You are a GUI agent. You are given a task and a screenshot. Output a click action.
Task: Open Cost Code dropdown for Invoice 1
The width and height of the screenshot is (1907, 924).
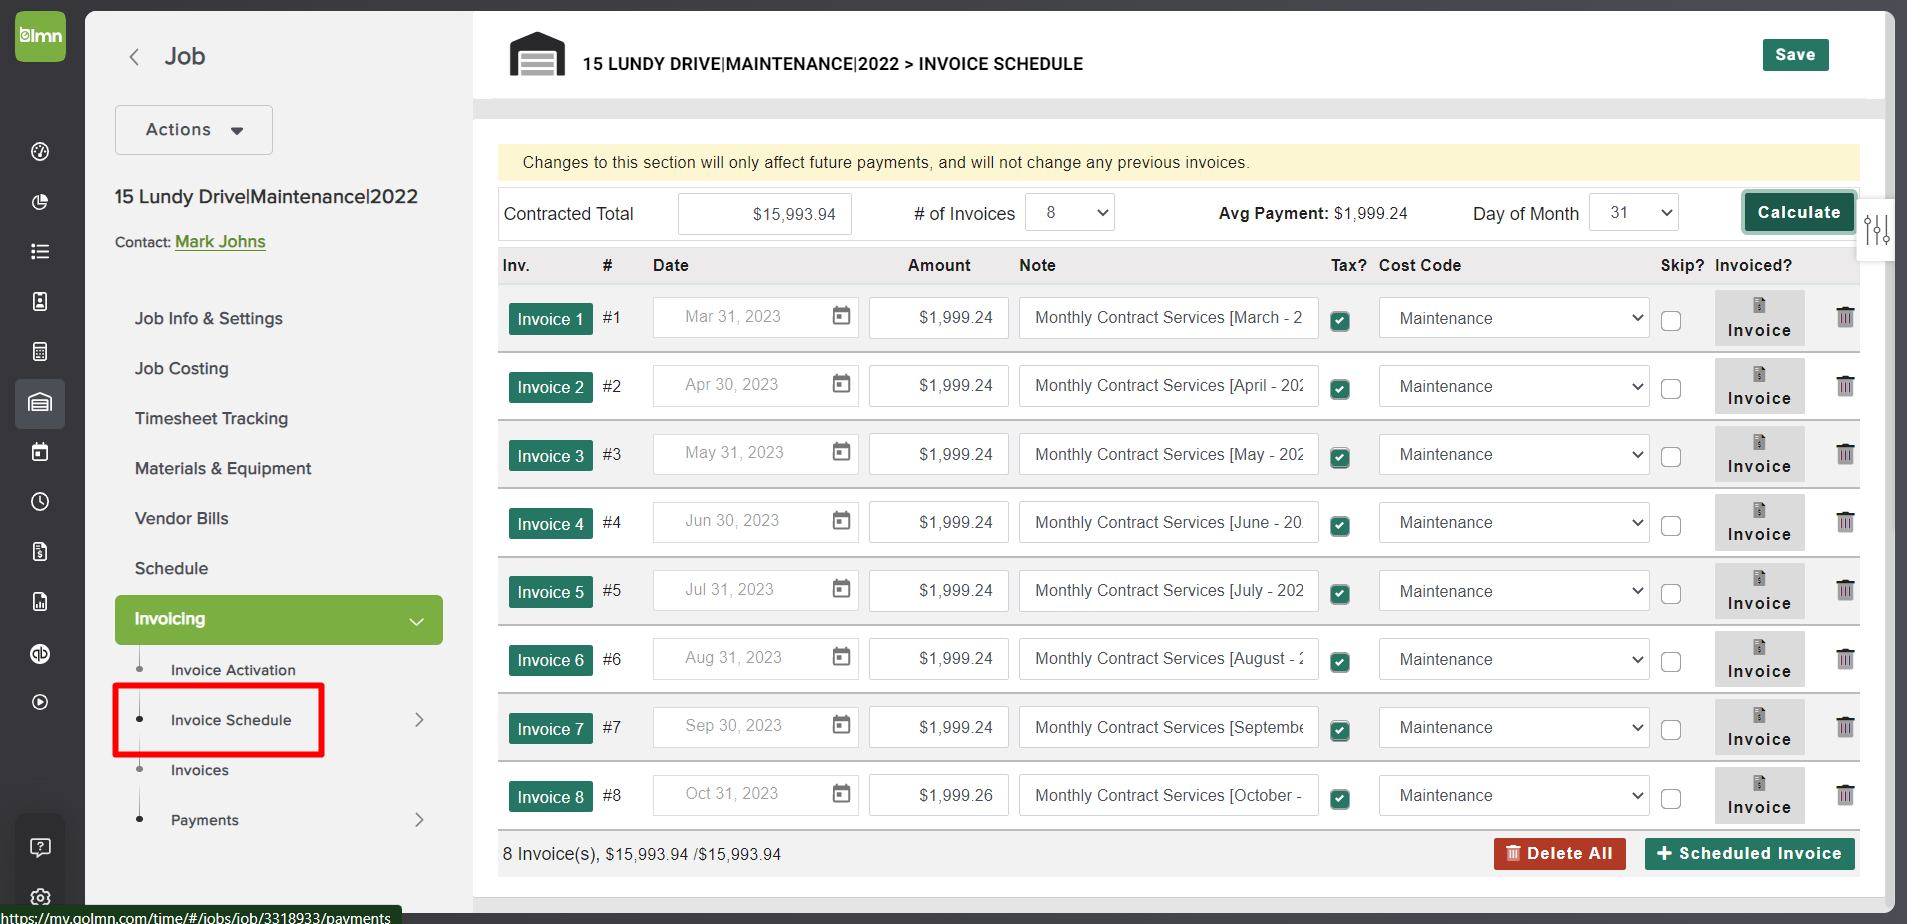coord(1514,318)
